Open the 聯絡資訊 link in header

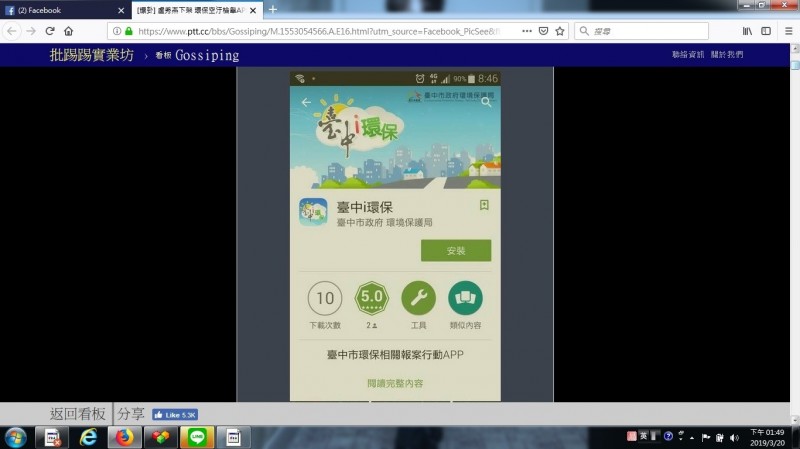689,54
